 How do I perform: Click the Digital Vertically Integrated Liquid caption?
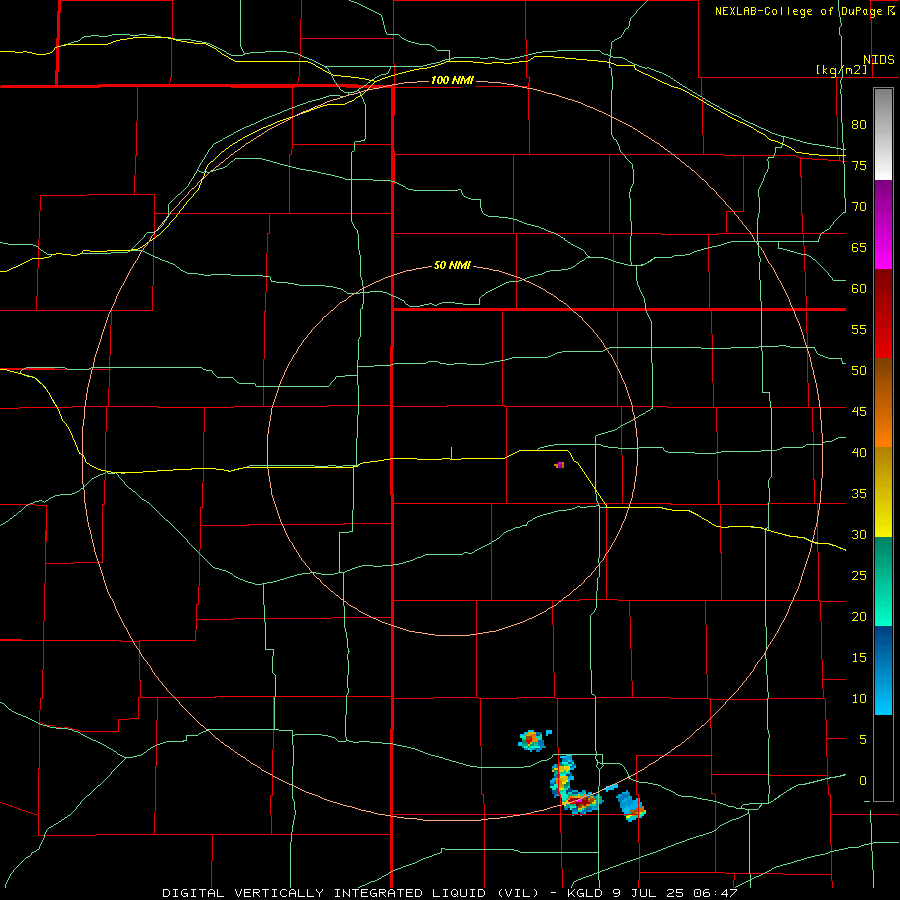(x=449, y=893)
